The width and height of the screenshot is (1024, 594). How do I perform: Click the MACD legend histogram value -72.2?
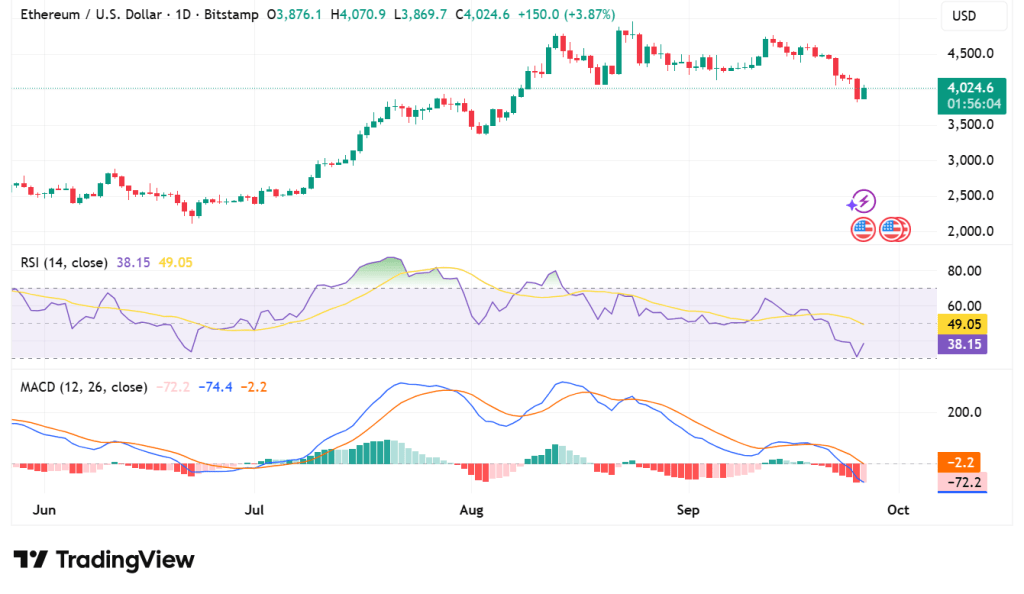pos(173,387)
